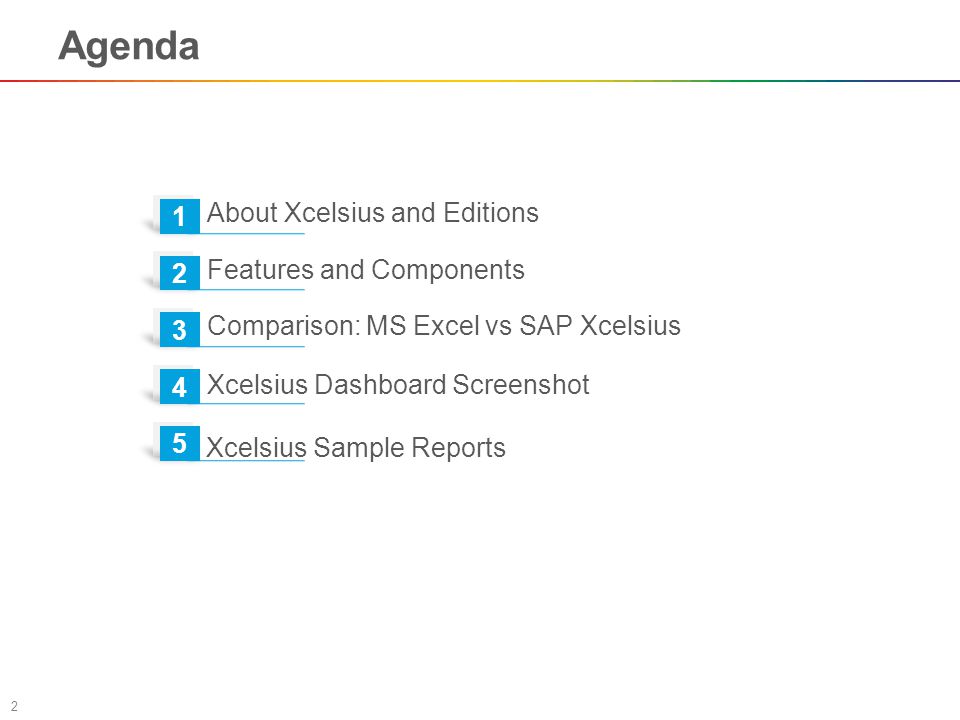The height and width of the screenshot is (720, 960).
Task: Select the blue number 4 badge
Action: 179,386
